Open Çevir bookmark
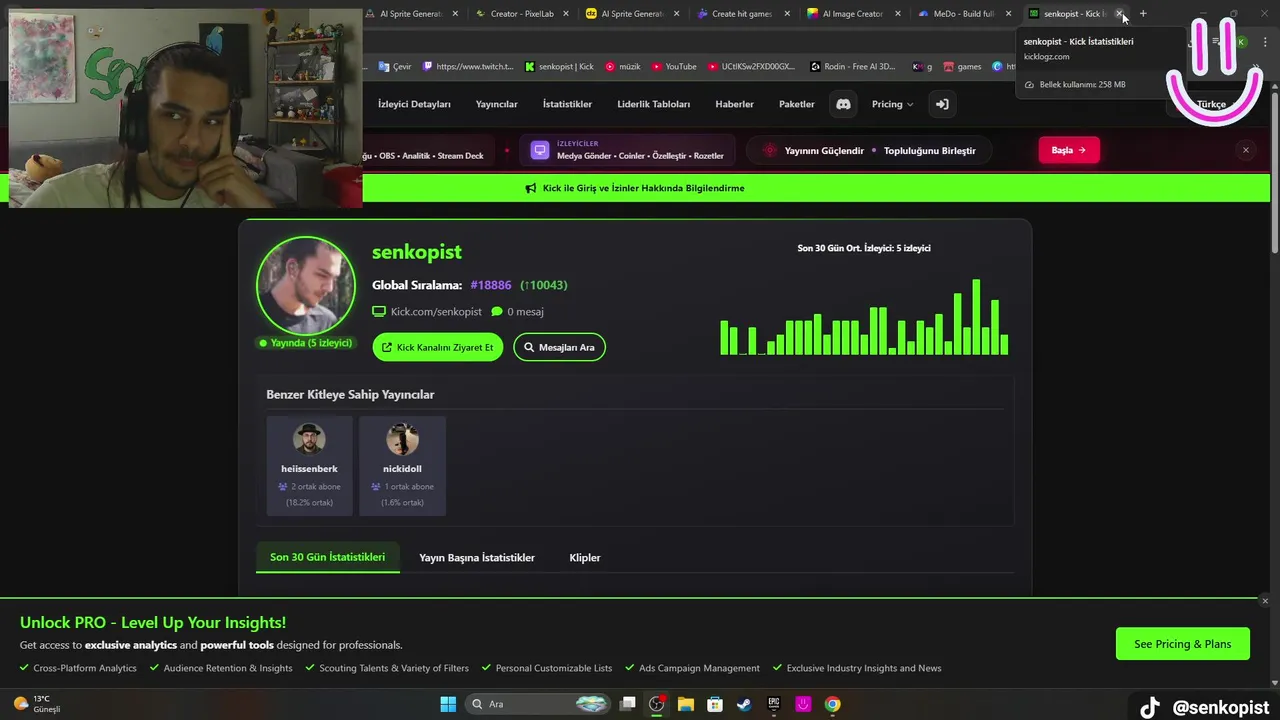 pyautogui.click(x=395, y=67)
